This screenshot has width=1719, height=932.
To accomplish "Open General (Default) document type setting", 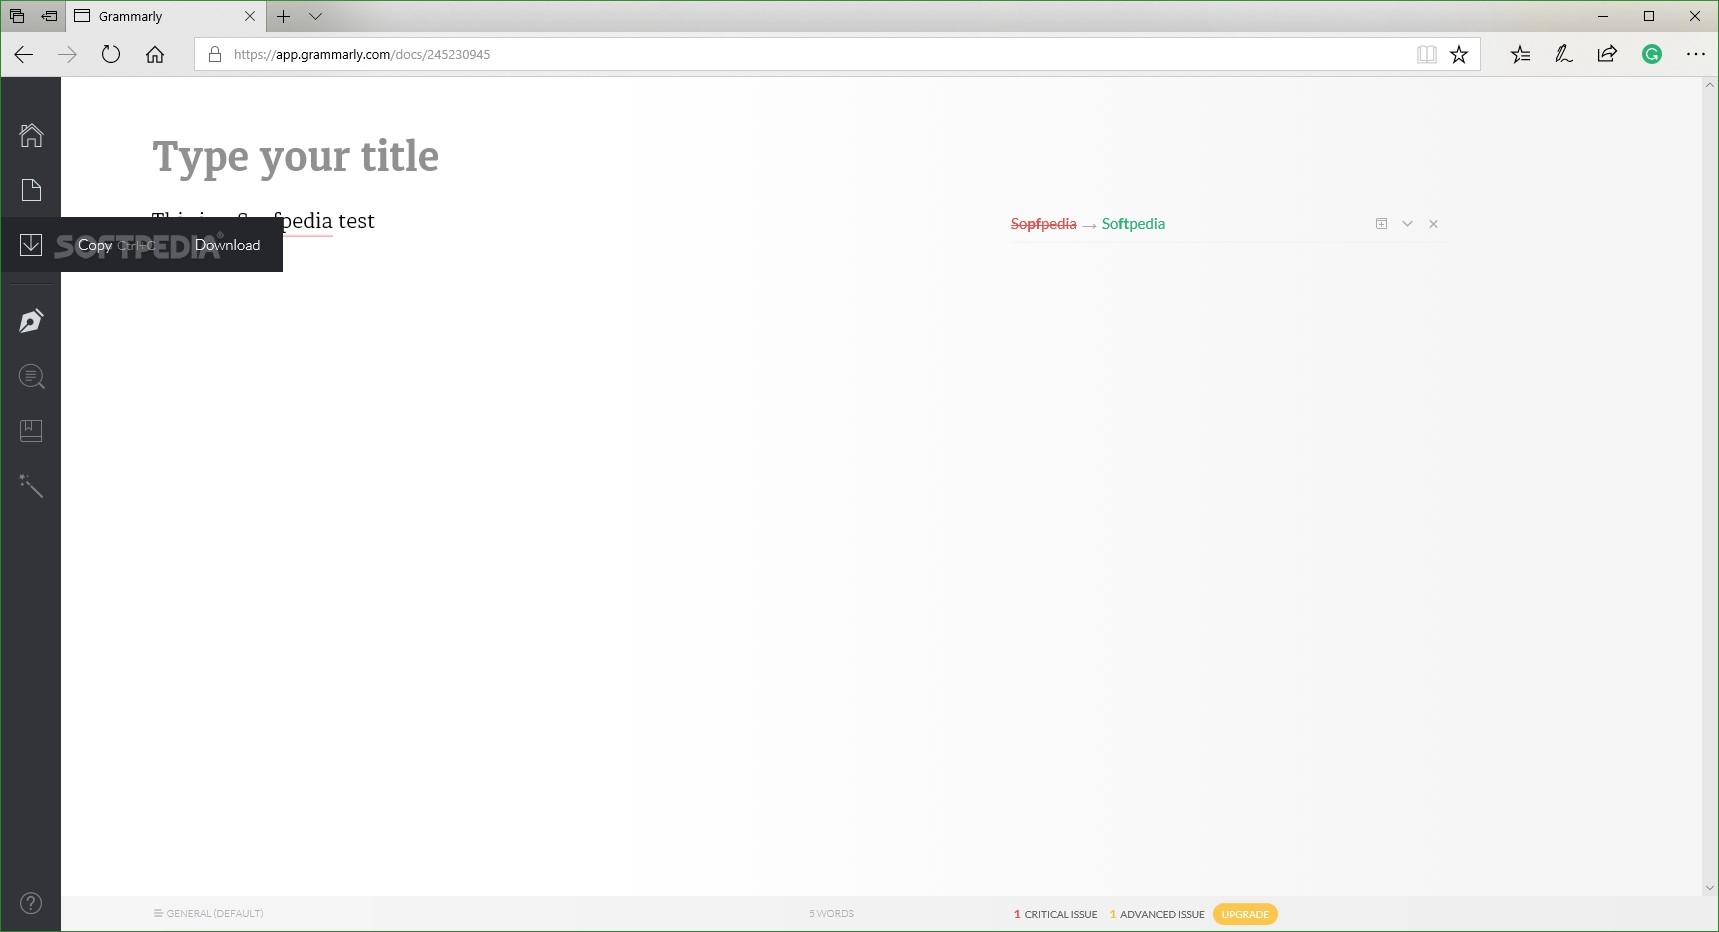I will pos(208,913).
